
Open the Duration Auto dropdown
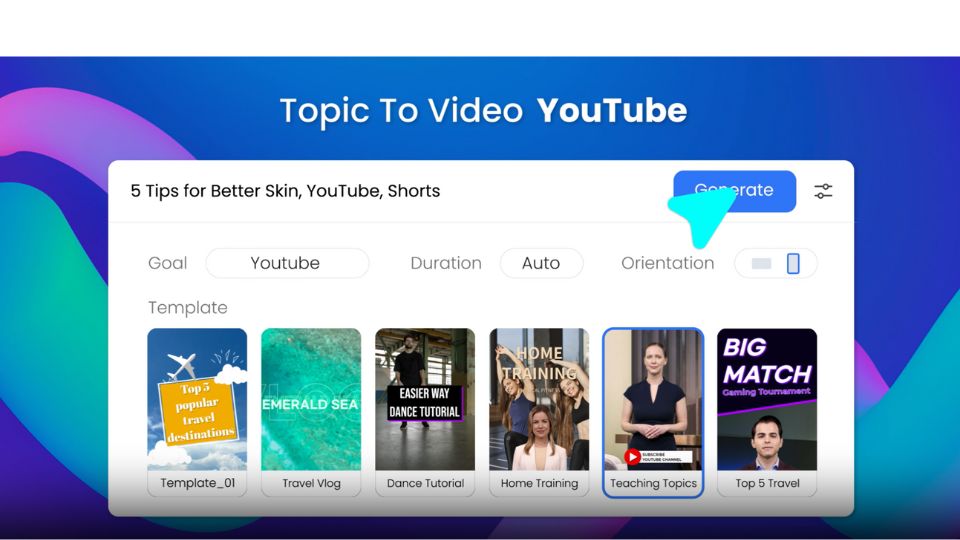541,263
